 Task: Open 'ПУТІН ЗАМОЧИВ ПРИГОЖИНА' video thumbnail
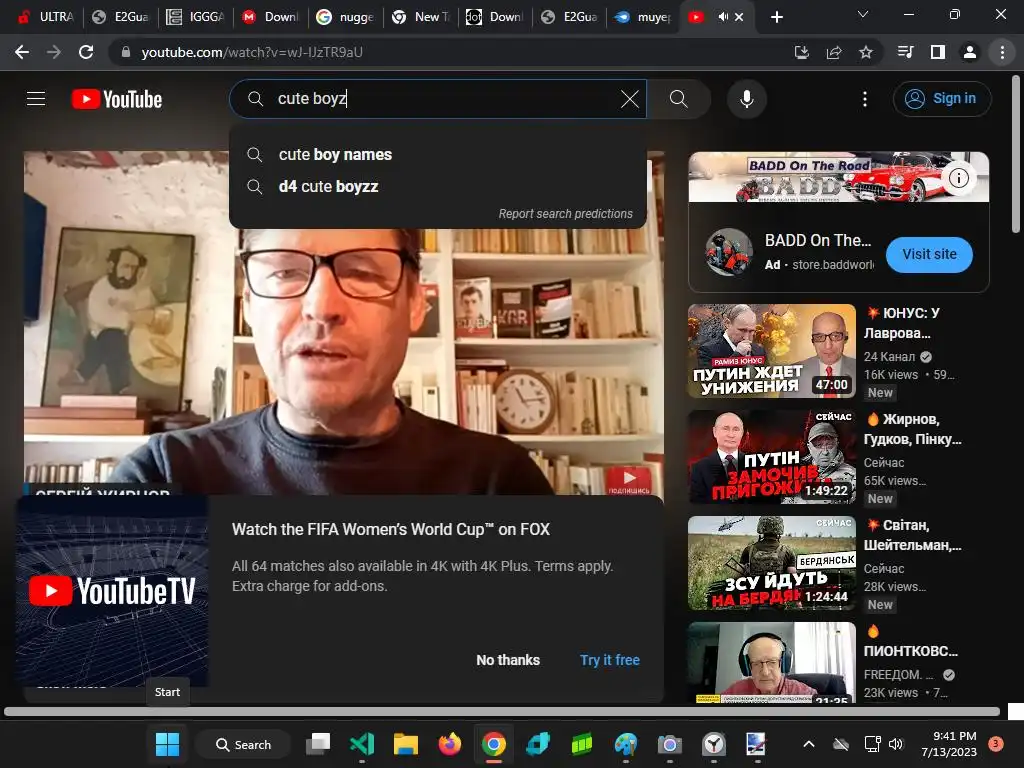772,457
